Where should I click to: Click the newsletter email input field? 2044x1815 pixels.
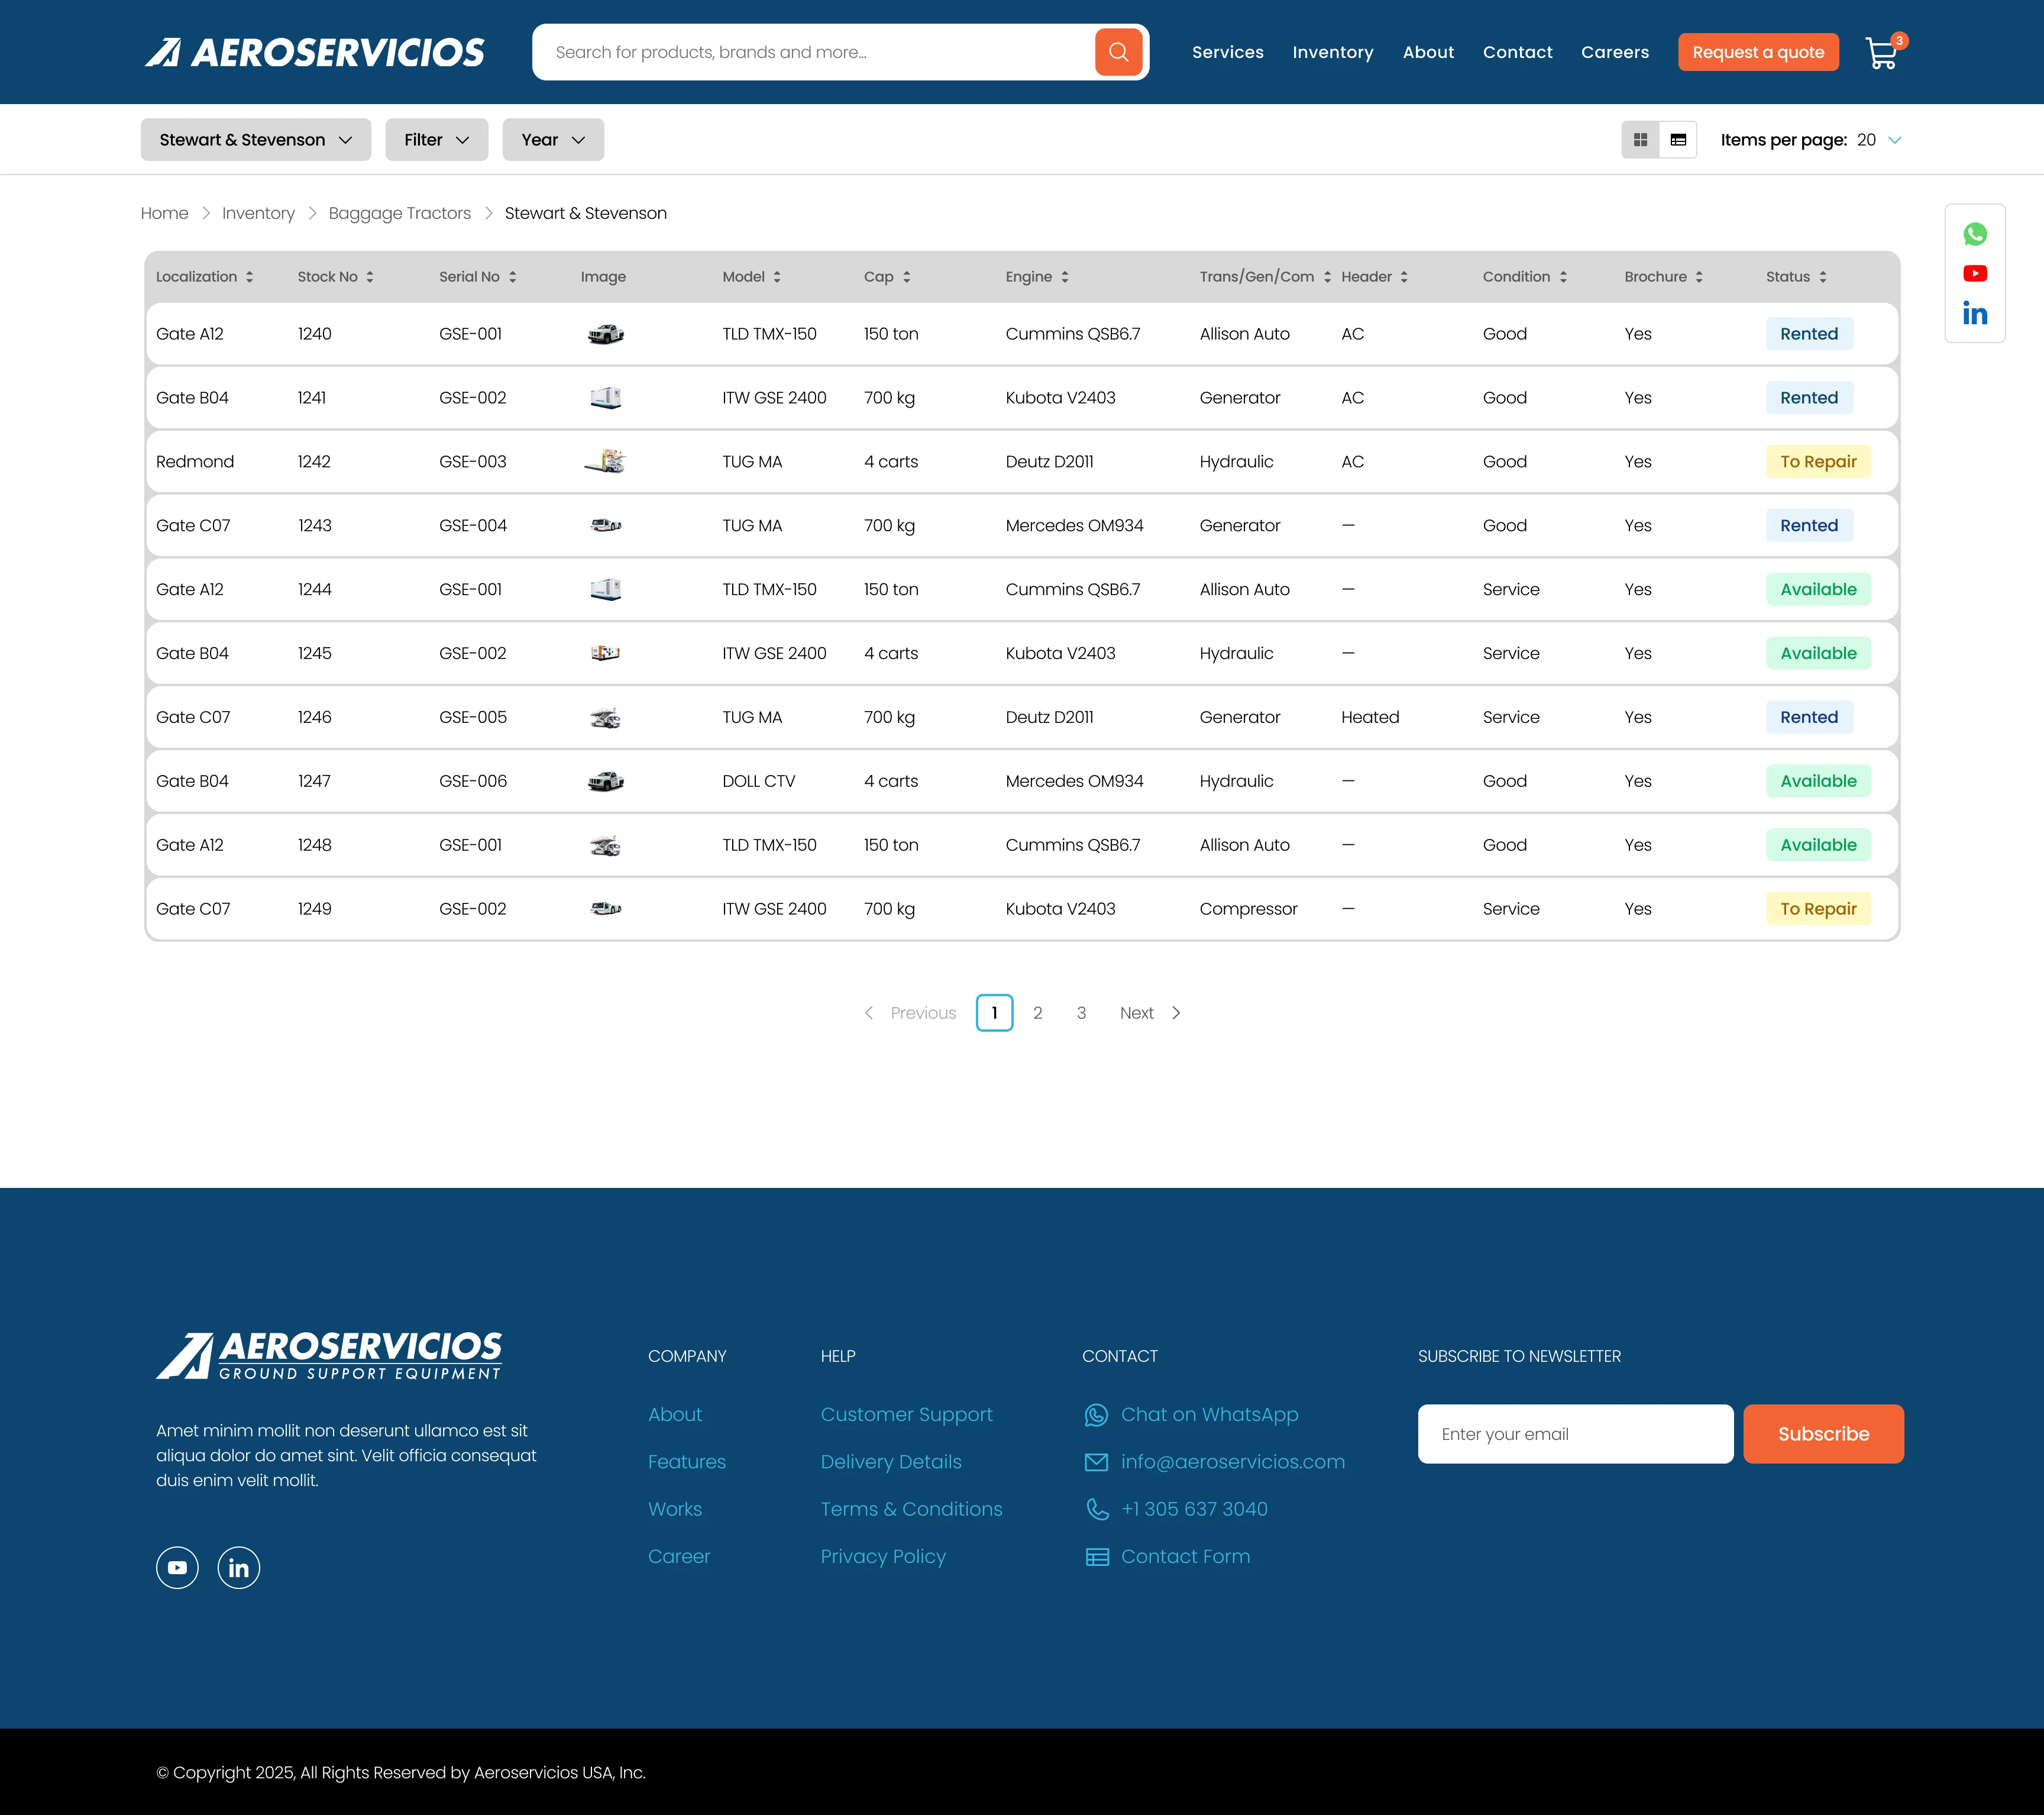[1575, 1433]
